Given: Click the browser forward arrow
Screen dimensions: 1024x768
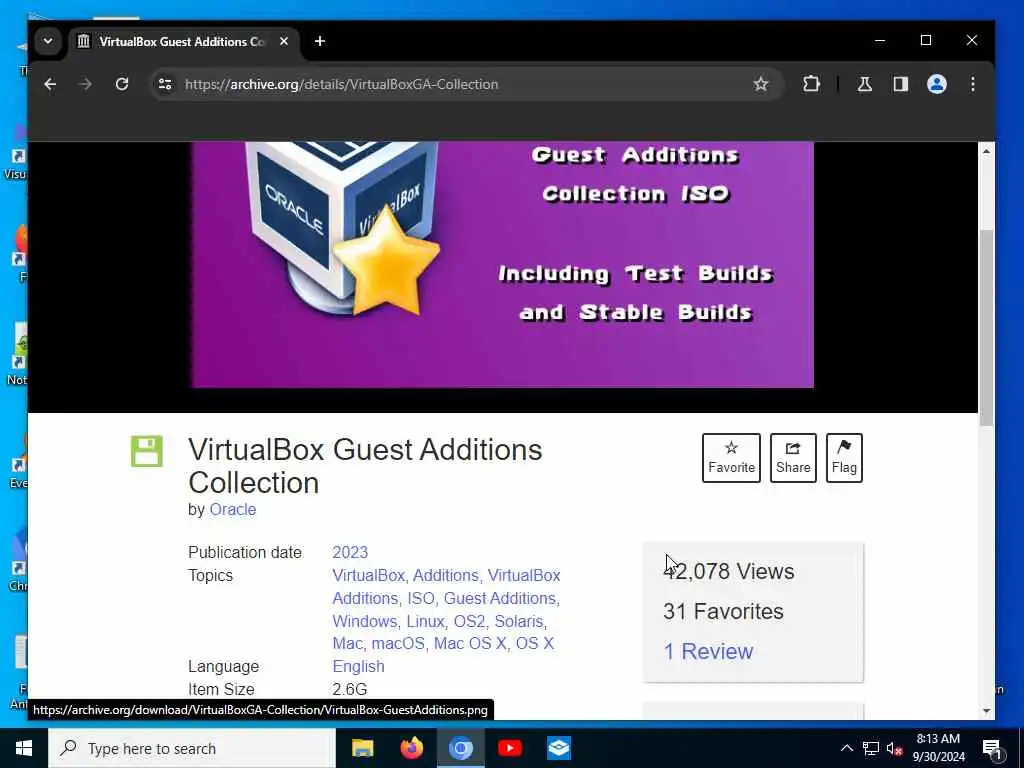Looking at the screenshot, I should tap(86, 84).
